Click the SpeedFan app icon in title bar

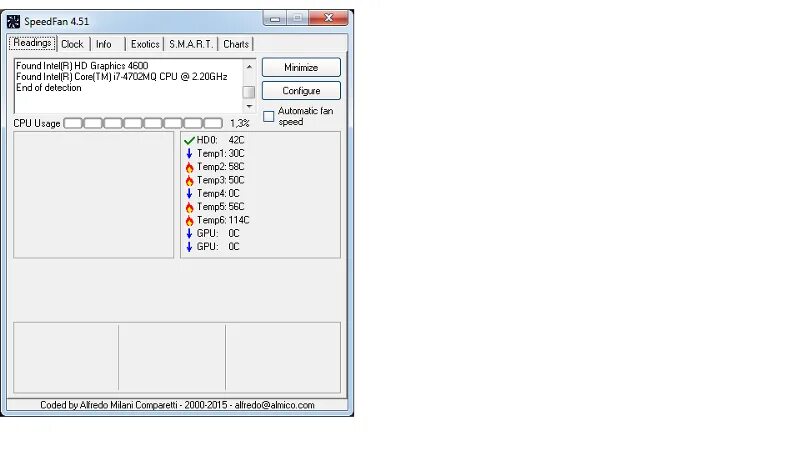[x=13, y=21]
